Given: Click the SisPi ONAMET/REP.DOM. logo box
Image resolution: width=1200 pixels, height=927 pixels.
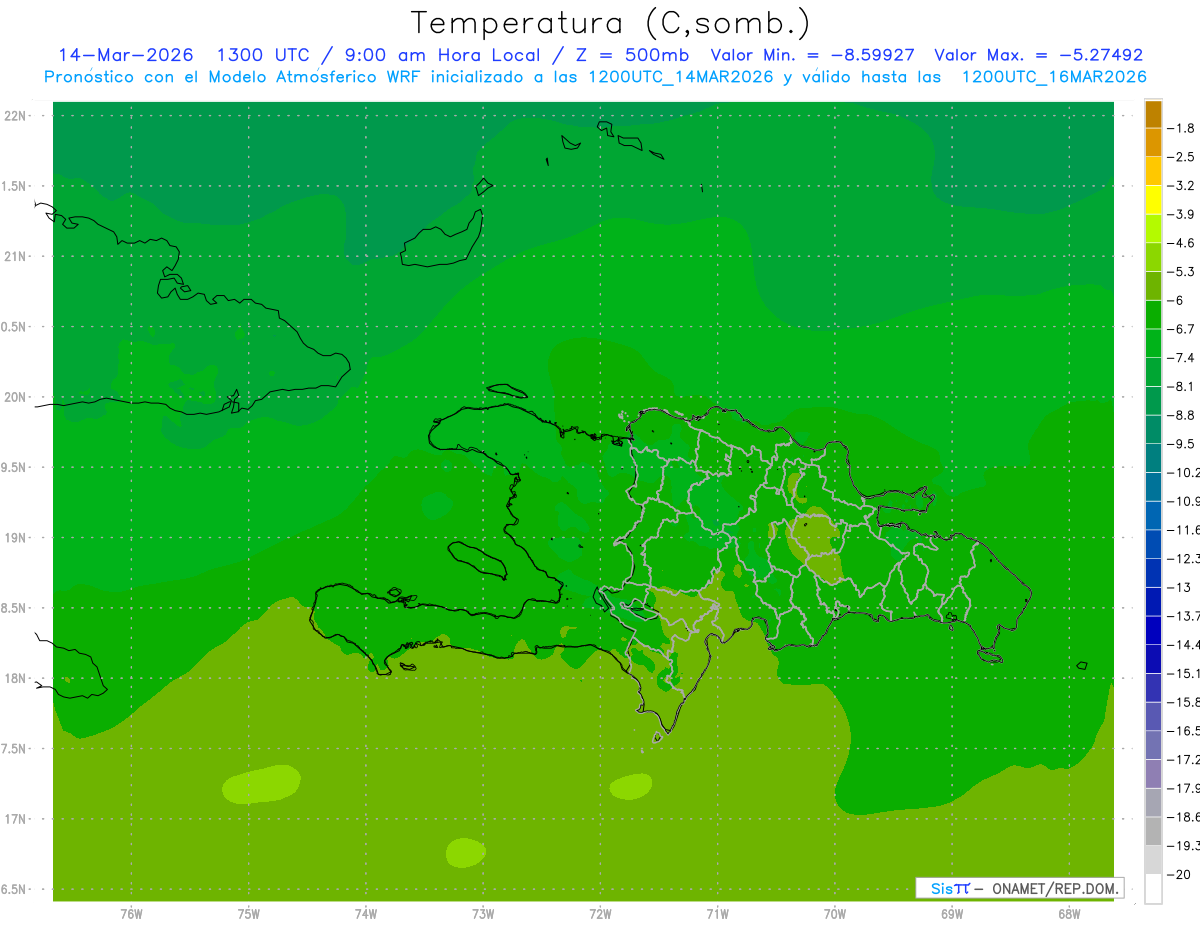Looking at the screenshot, I should click(1019, 888).
